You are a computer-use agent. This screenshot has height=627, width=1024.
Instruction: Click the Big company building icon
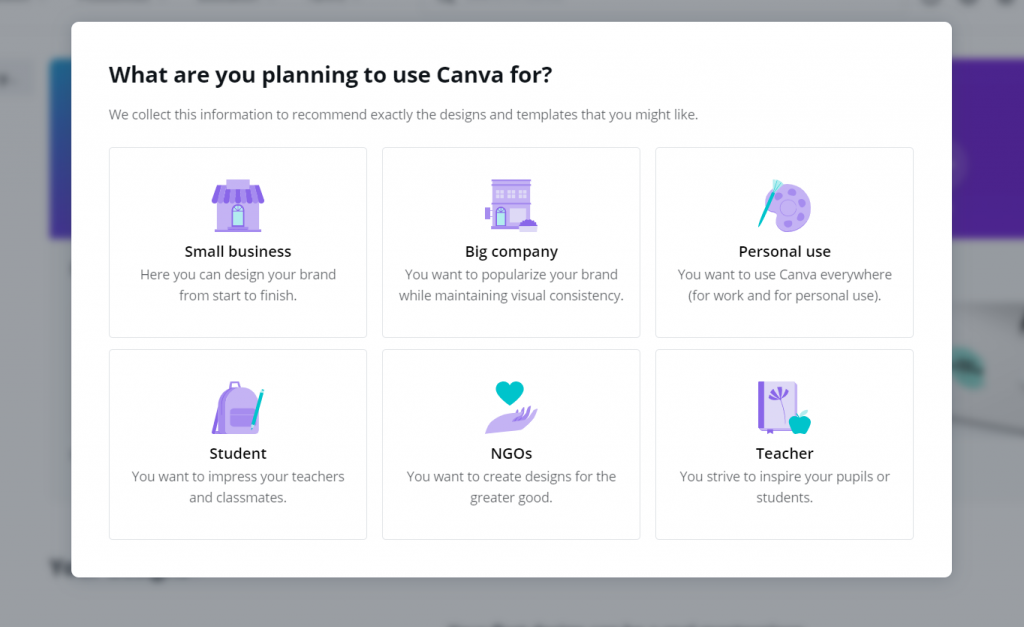511,206
